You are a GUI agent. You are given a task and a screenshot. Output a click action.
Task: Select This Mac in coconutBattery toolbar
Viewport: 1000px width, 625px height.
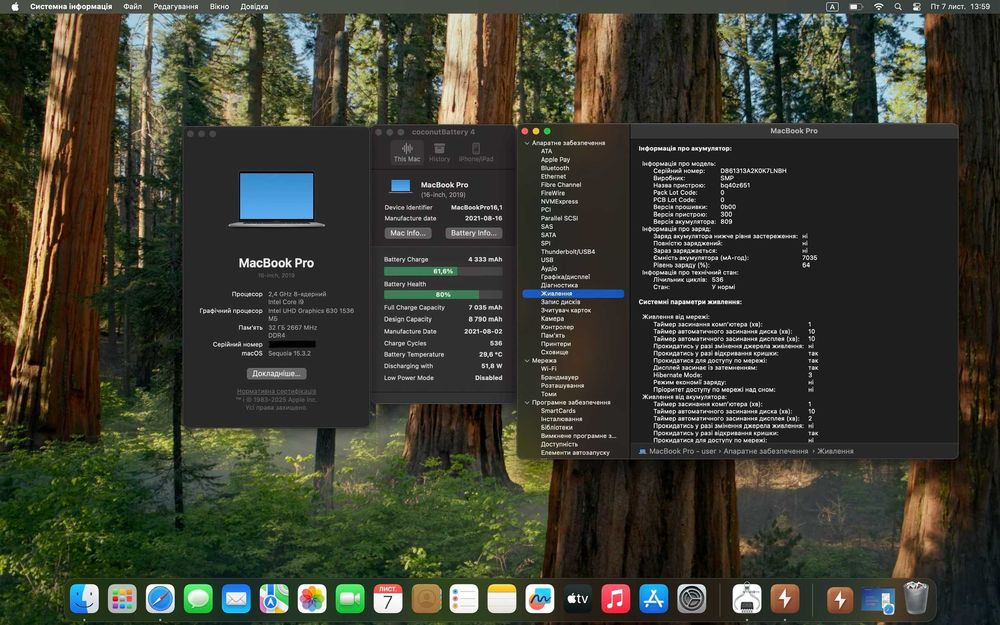[x=407, y=152]
